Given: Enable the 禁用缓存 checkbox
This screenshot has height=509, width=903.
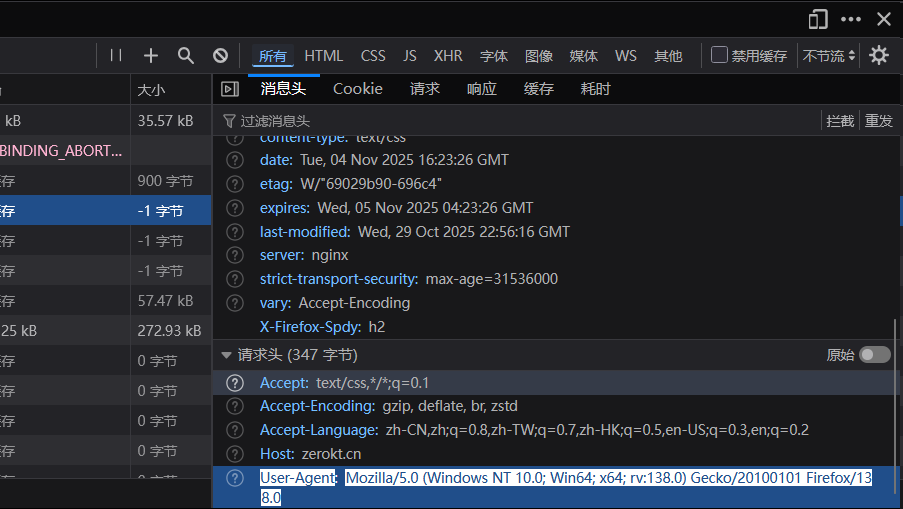Looking at the screenshot, I should pos(719,55).
